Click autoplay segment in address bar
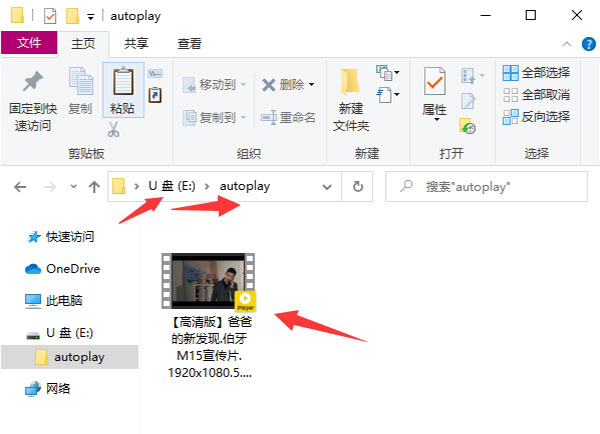 (x=245, y=186)
